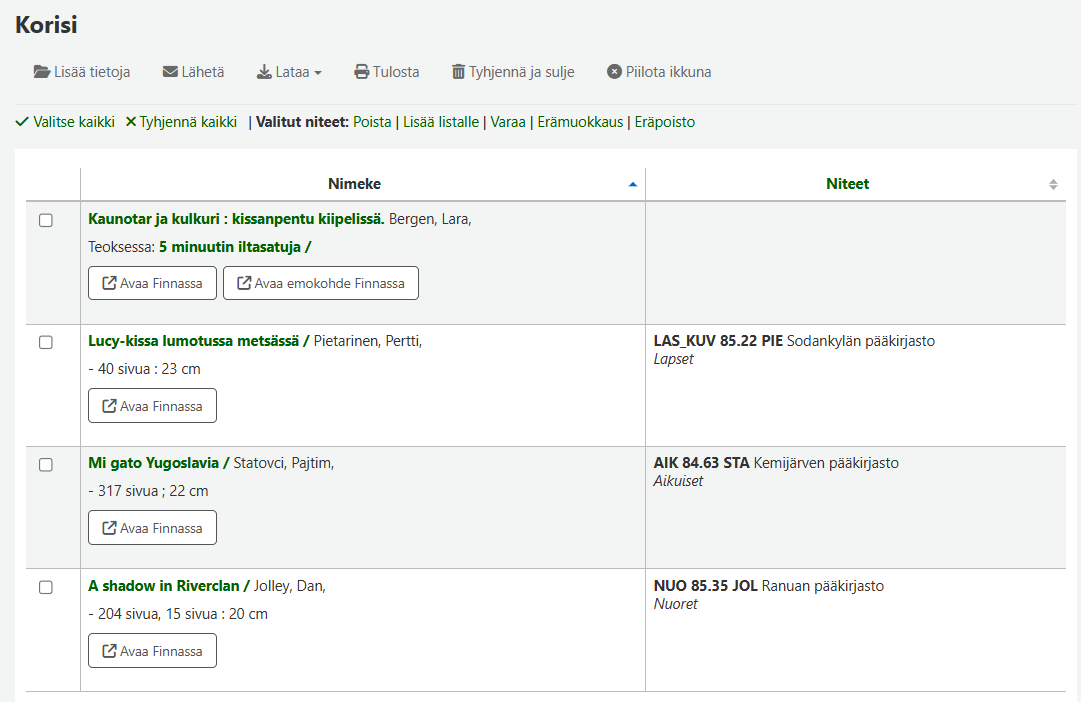Click the external-link icon in Kaunotar row's Avaa Finnassa
The width and height of the screenshot is (1081, 702).
tap(109, 283)
